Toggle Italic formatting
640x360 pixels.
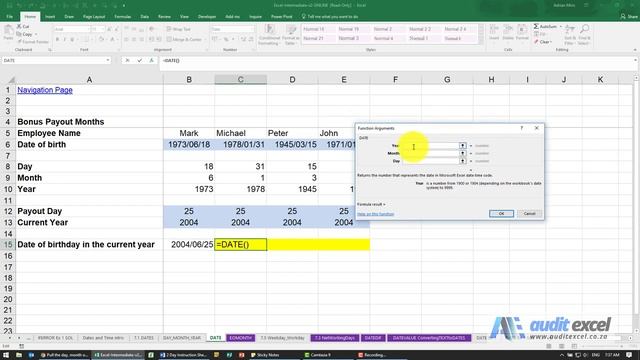64,40
